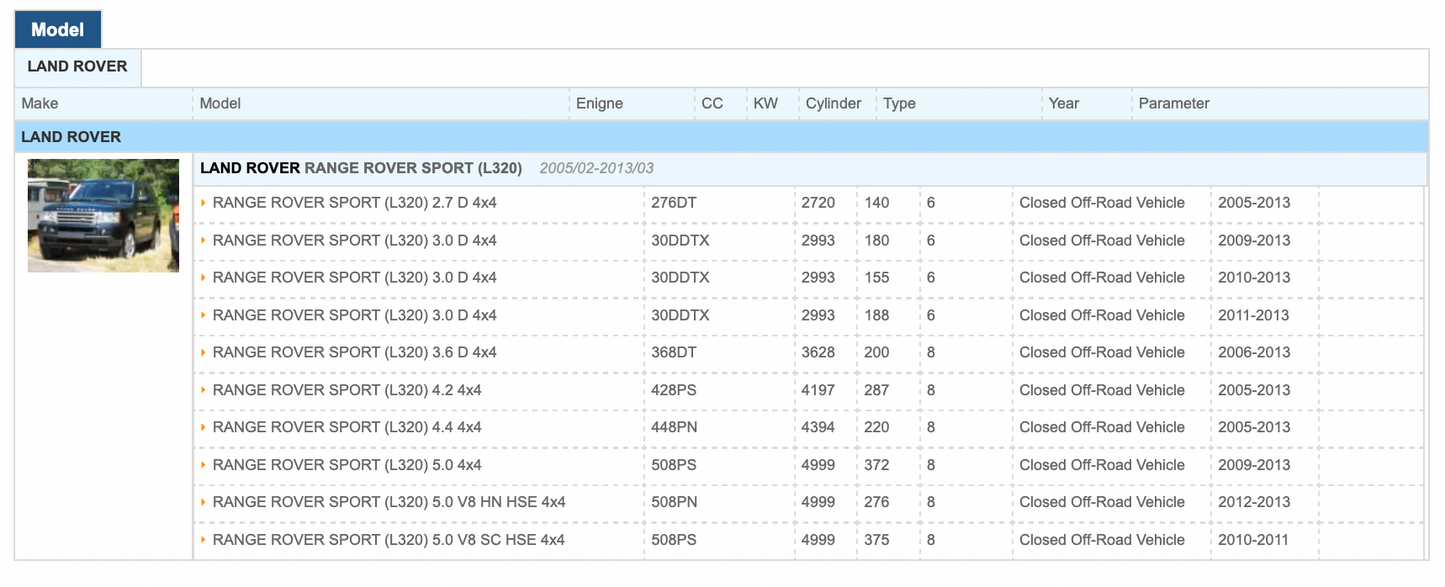The image size is (1445, 587).
Task: Click the arrow icon for the 180 KW 3.0 D row
Action: (x=204, y=241)
